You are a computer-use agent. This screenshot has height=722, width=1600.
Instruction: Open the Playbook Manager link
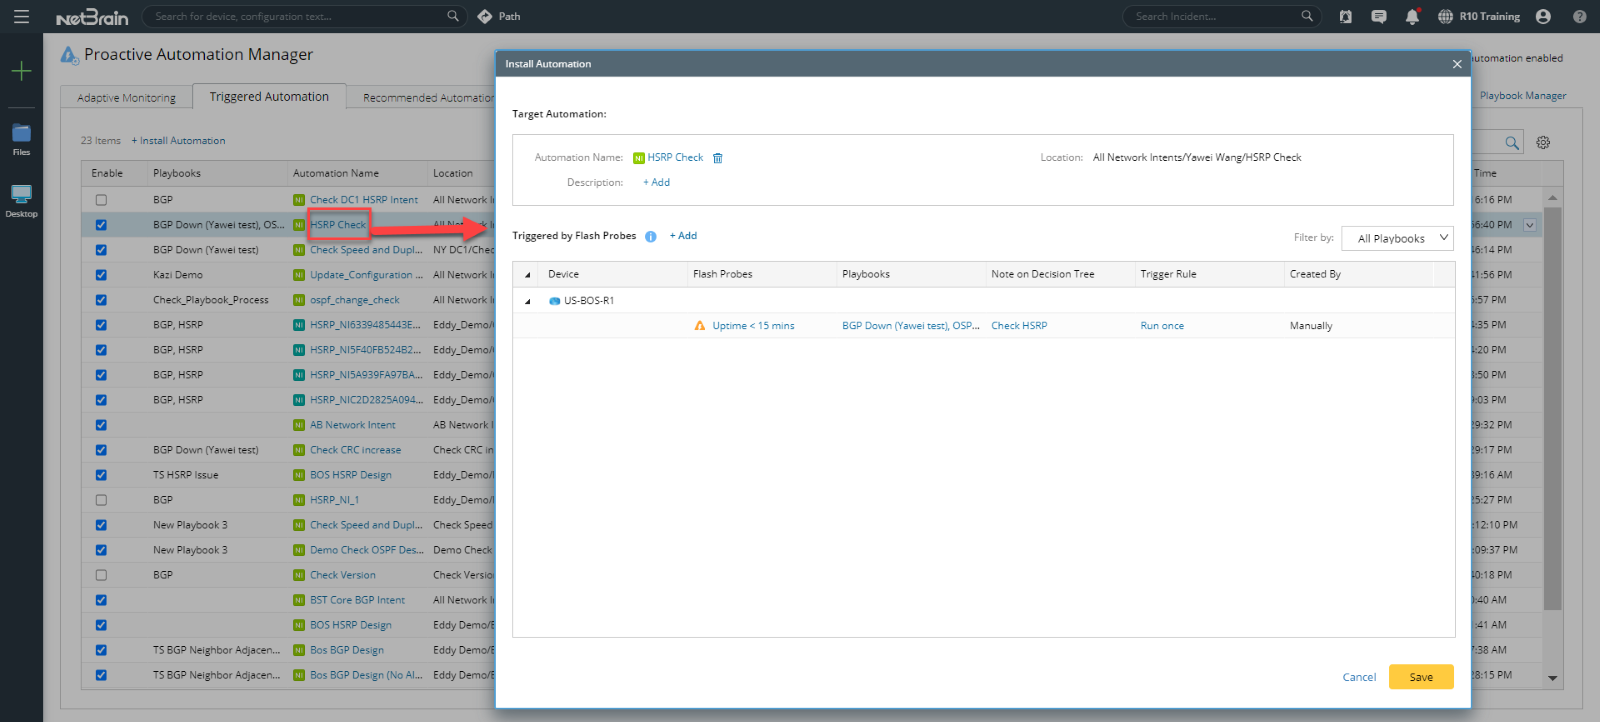(x=1523, y=96)
